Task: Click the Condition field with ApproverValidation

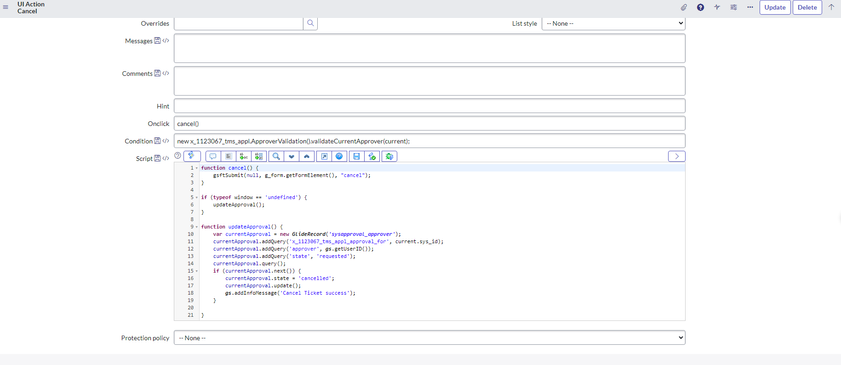Action: tap(430, 141)
